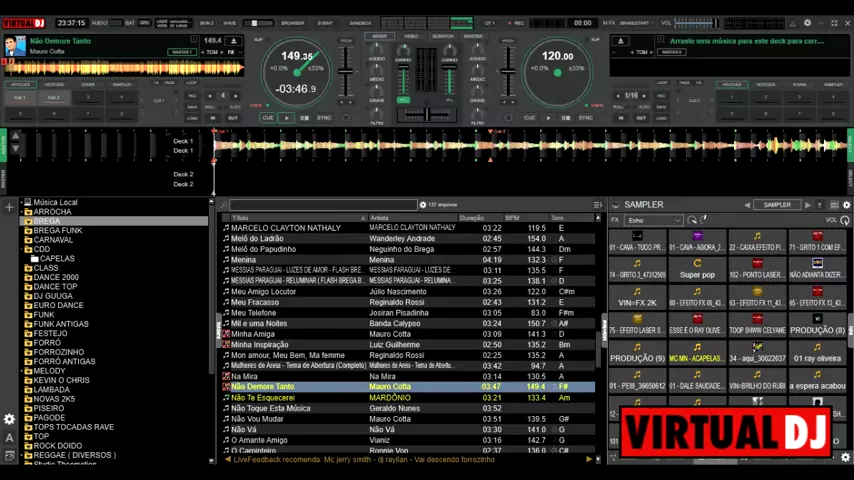This screenshot has width=854, height=480.
Task: Toggle SYNC on deck 2
Action: coord(585,118)
